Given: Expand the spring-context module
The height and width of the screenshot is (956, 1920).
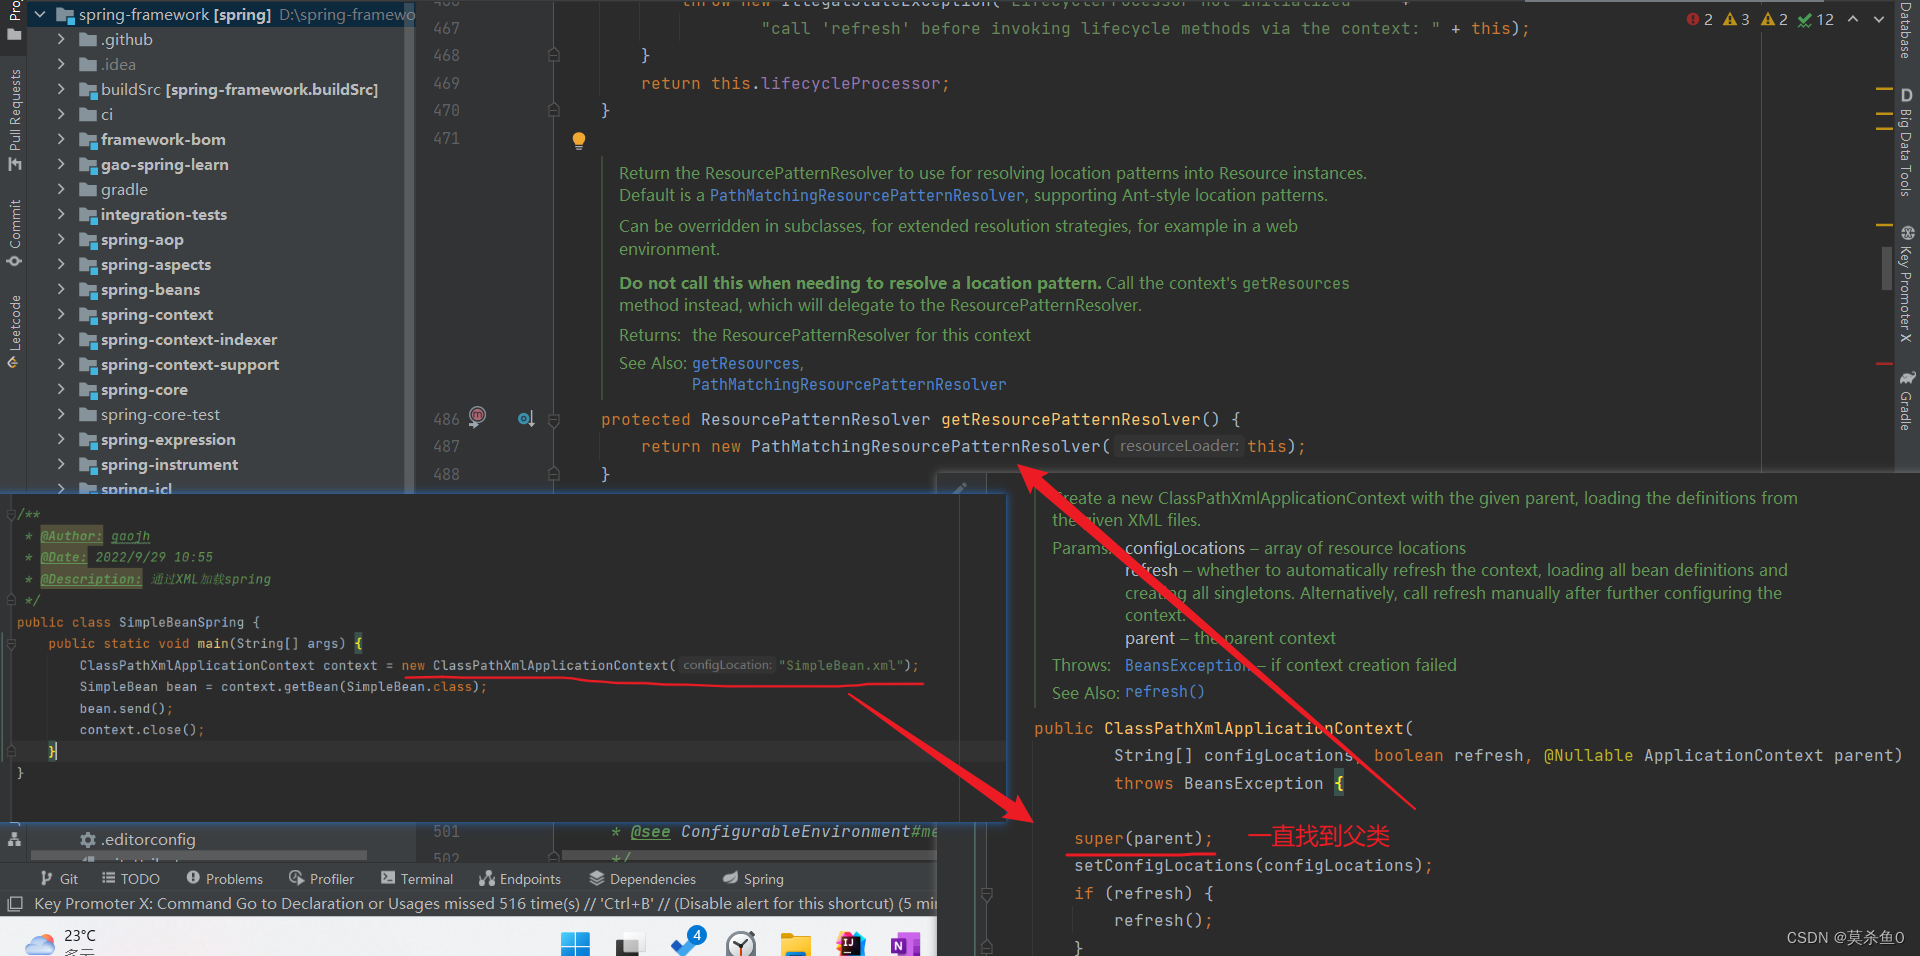Looking at the screenshot, I should click(x=62, y=315).
